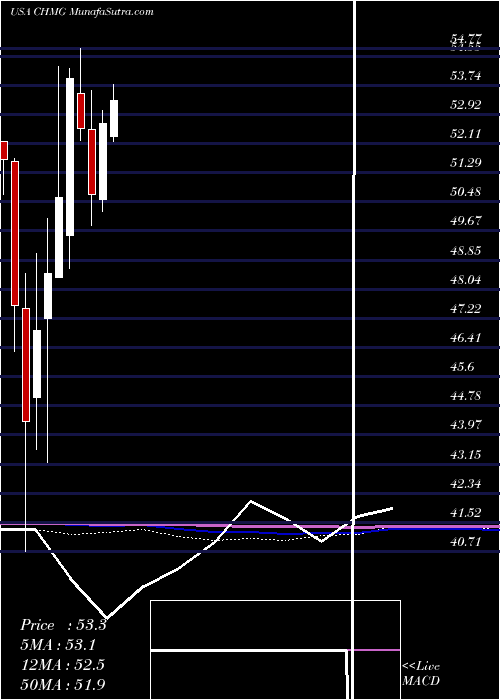Click the 40.71 price axis label
This screenshot has height=700, width=500.
coord(466,542)
